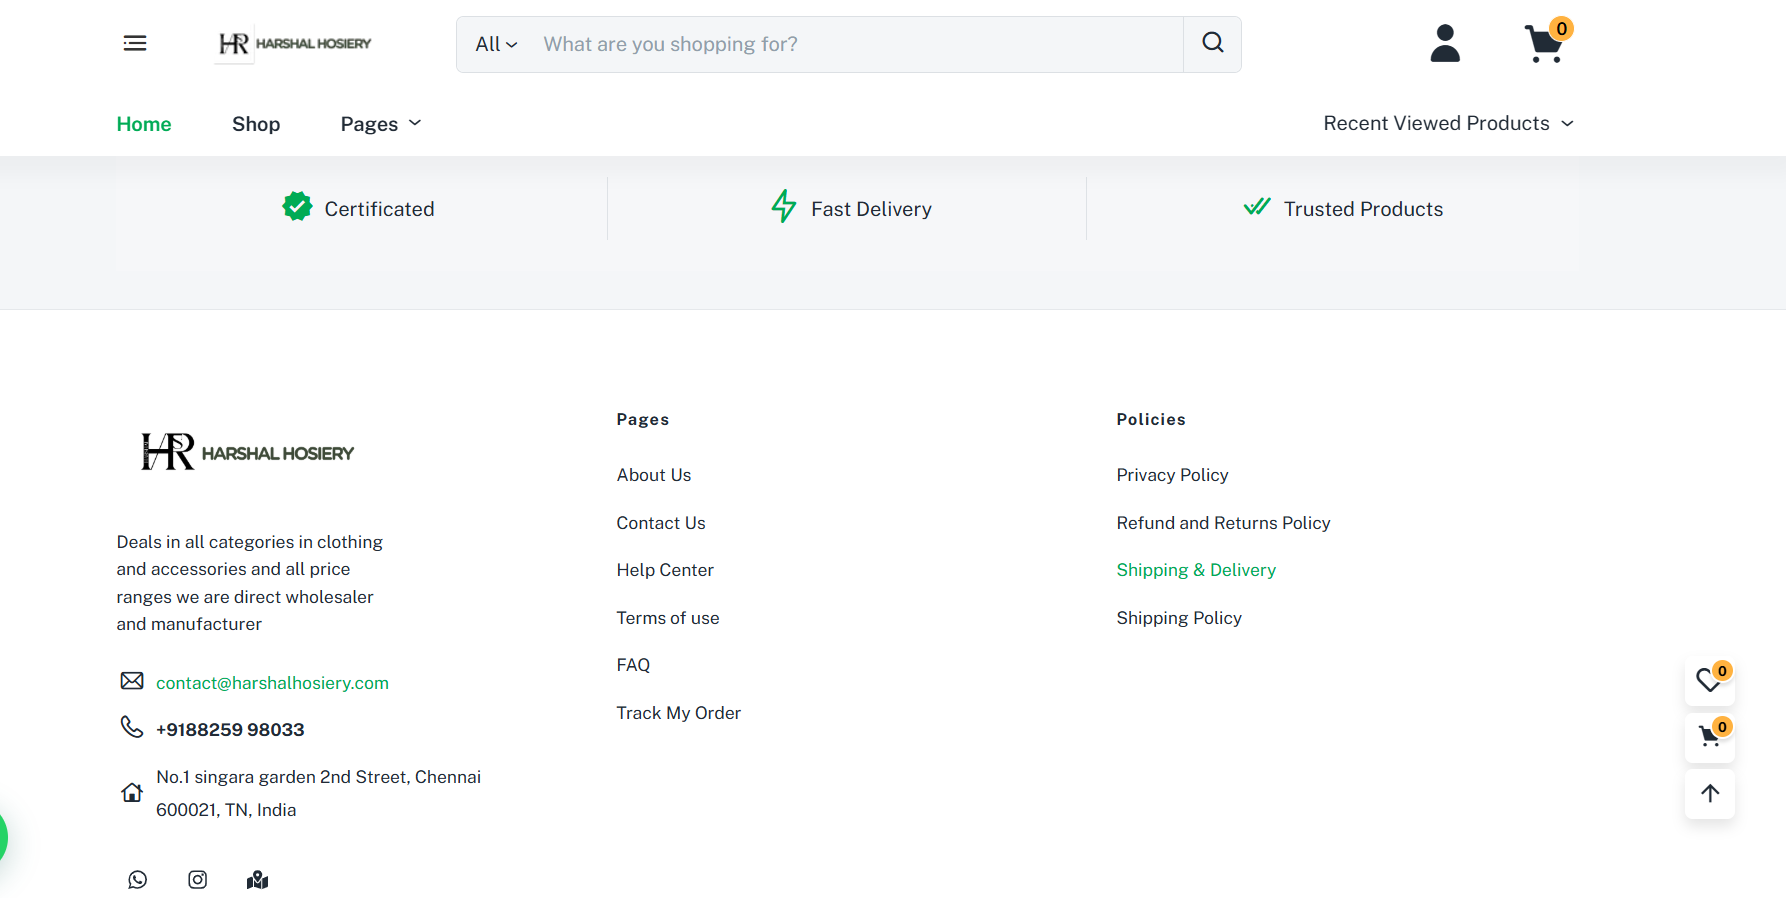Open the map location icon
The height and width of the screenshot is (898, 1786).
pyautogui.click(x=257, y=879)
